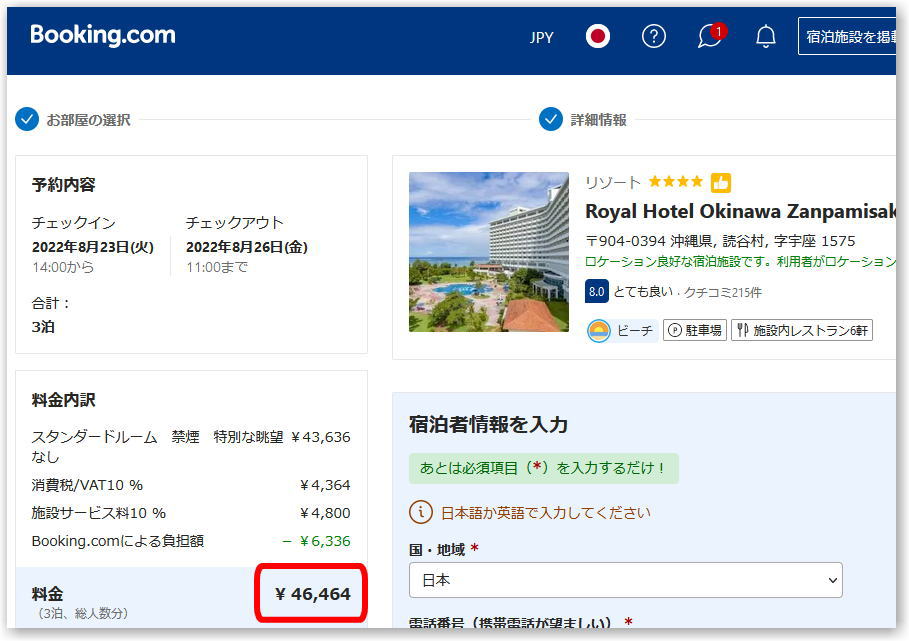The image size is (909, 641).
Task: Open the help question mark icon
Action: pyautogui.click(x=653, y=37)
